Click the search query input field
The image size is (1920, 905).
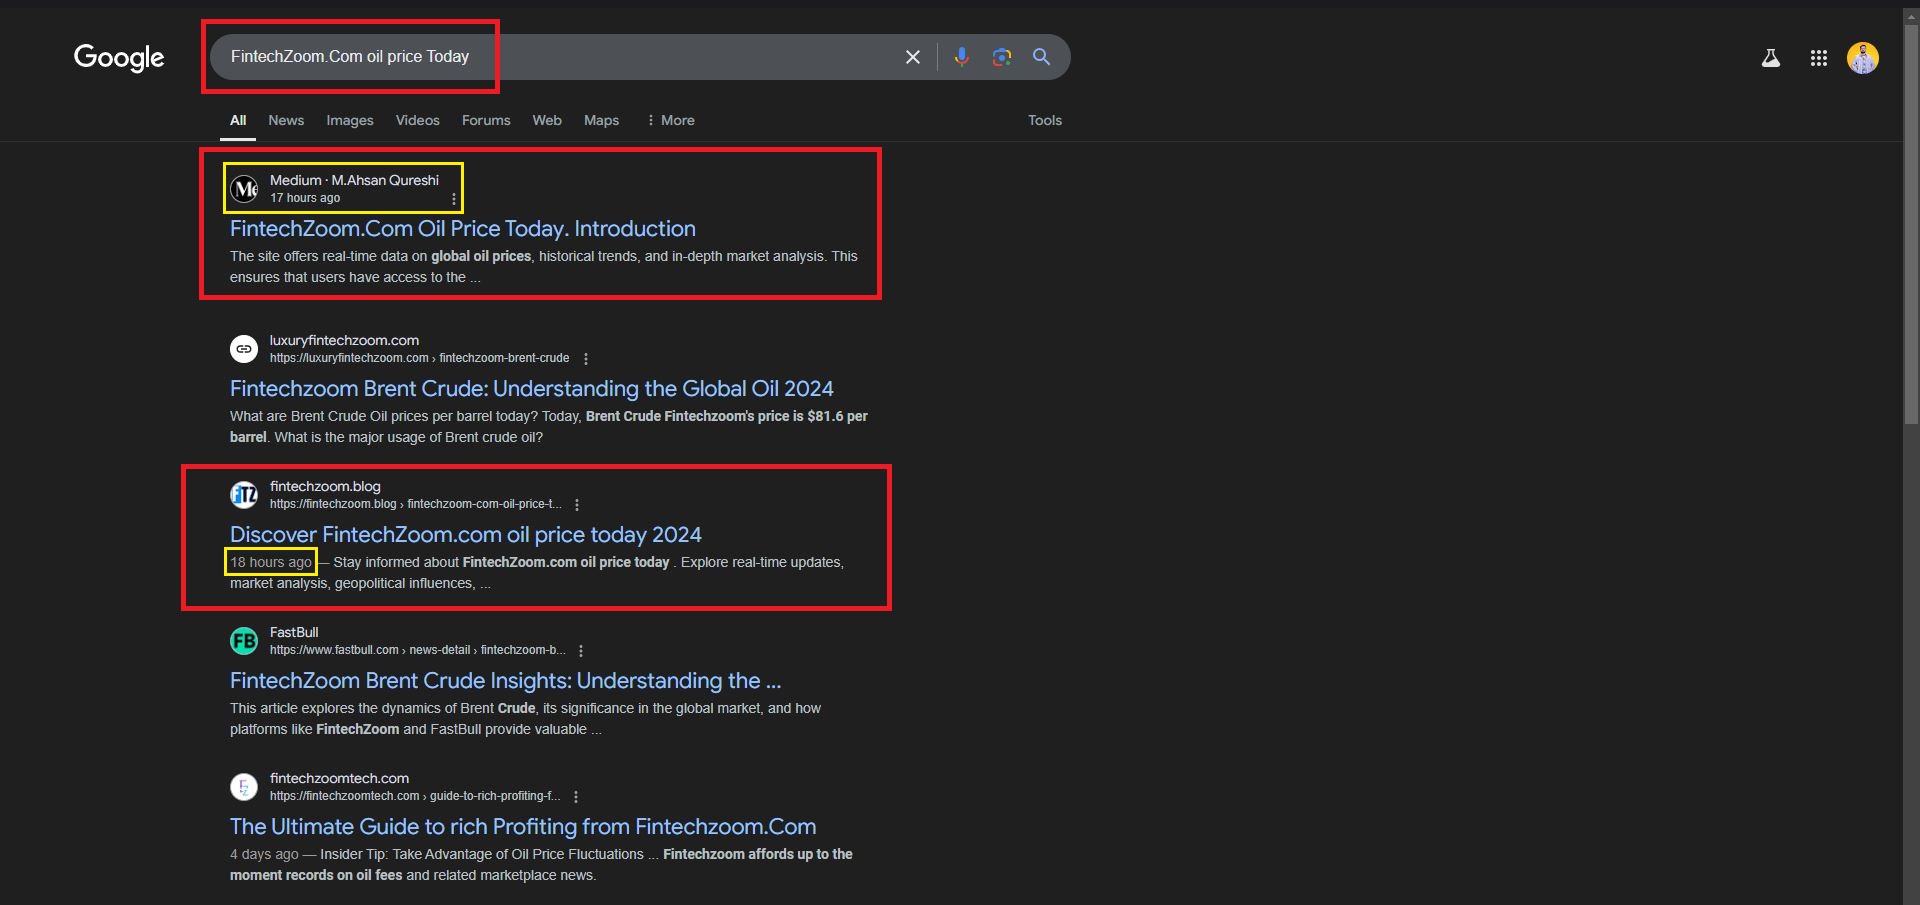coord(600,57)
